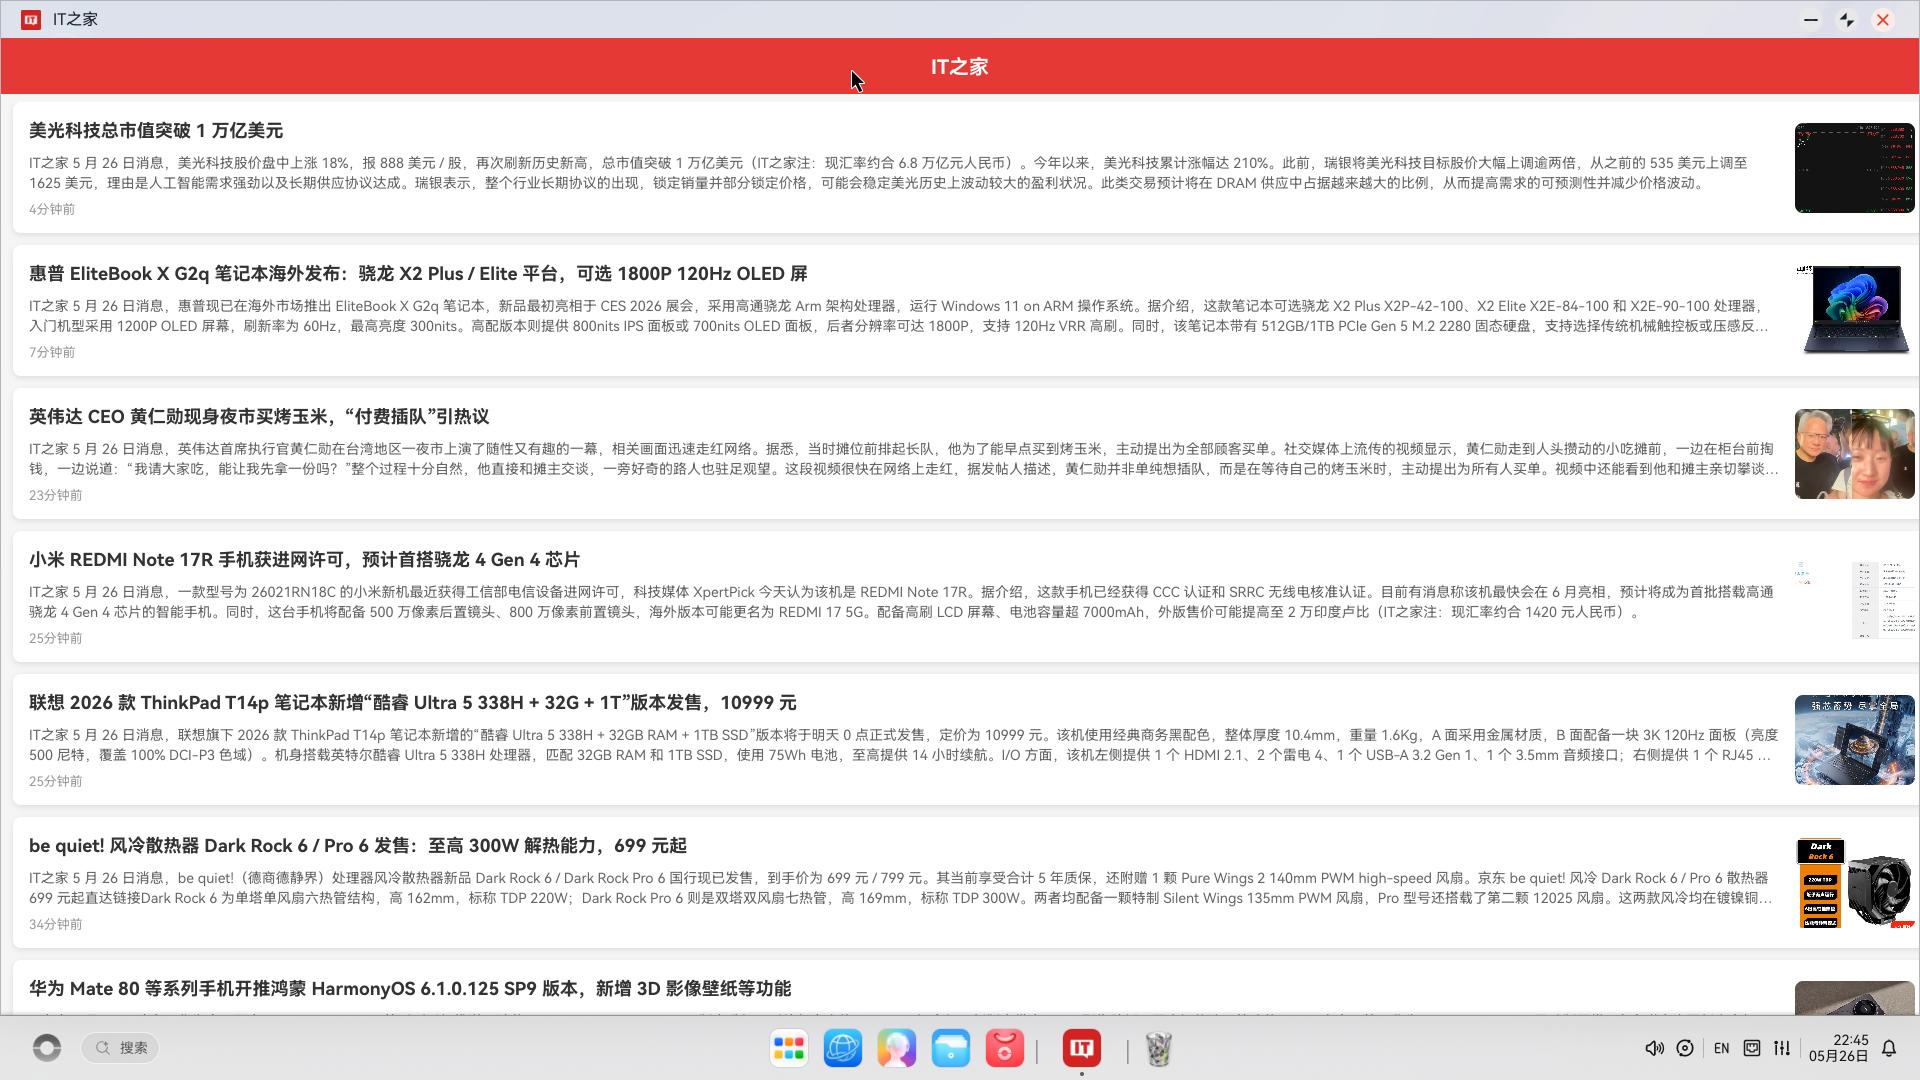Open the notification bell icon
The height and width of the screenshot is (1080, 1920).
point(1889,1048)
